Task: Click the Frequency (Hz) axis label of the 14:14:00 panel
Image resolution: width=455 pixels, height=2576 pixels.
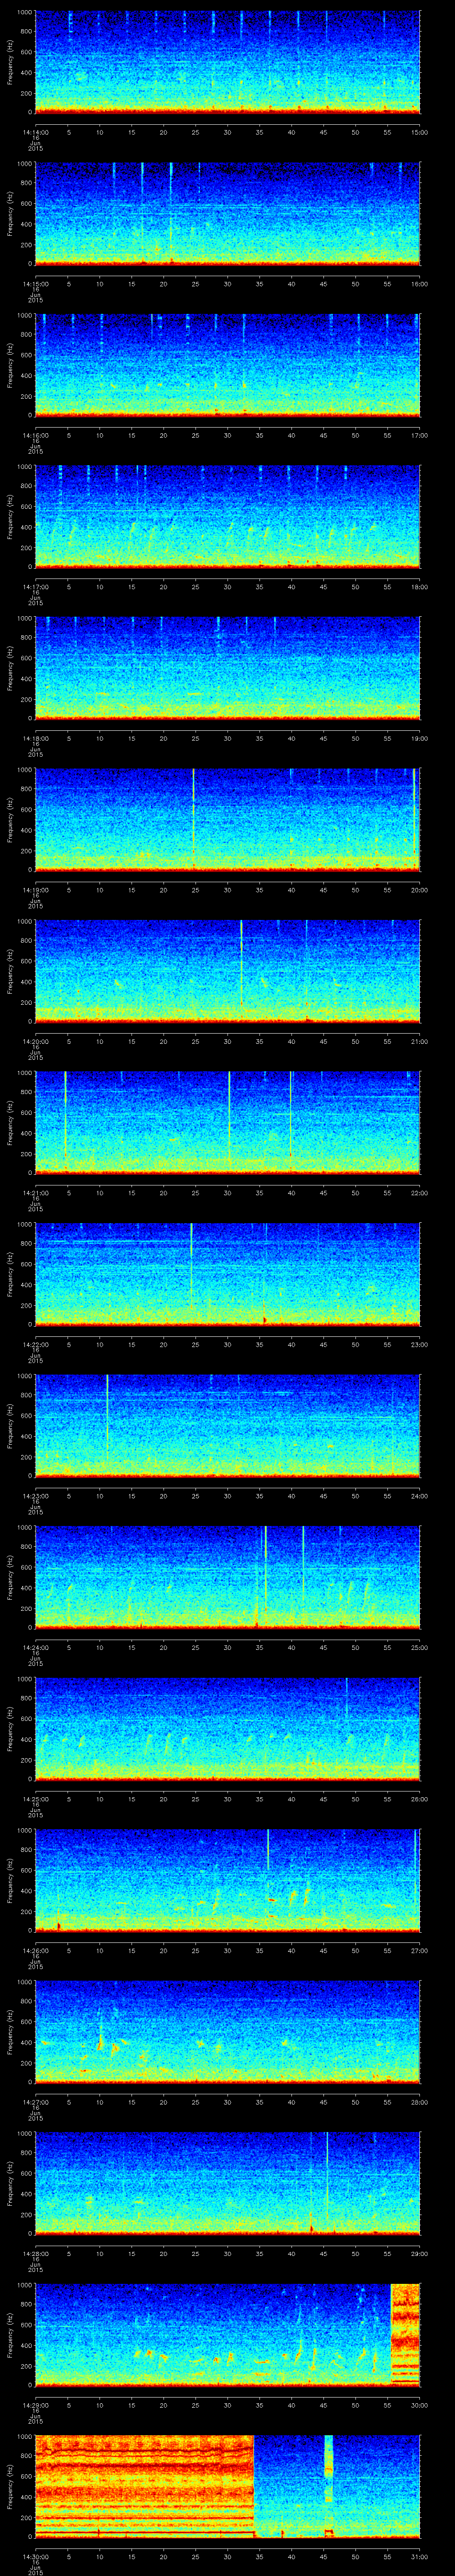Action: point(10,62)
